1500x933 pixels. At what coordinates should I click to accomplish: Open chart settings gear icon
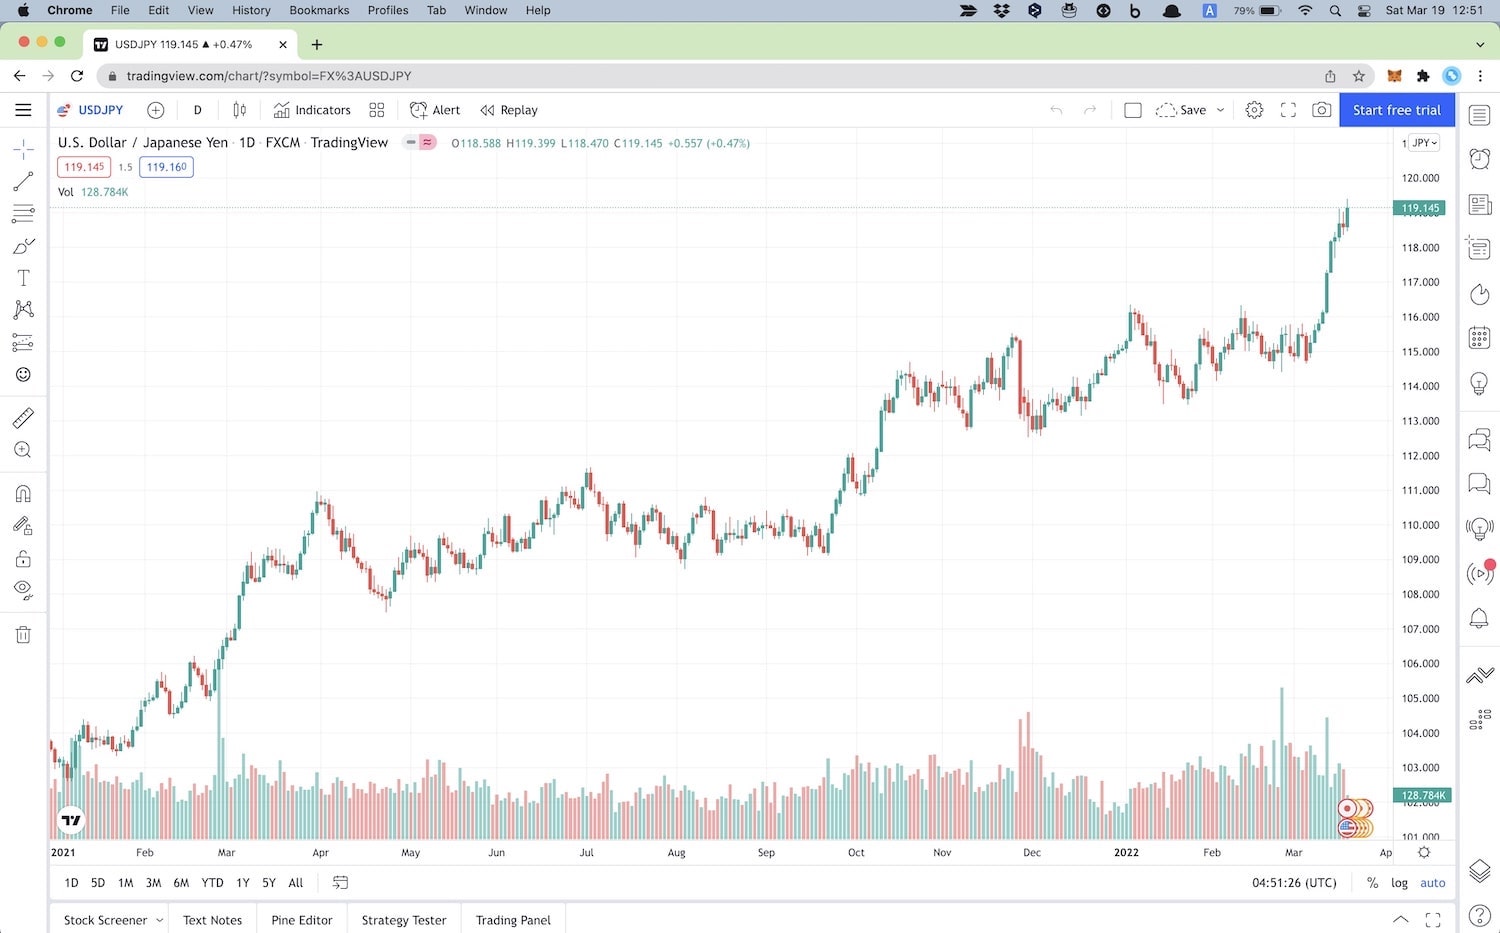(x=1254, y=110)
